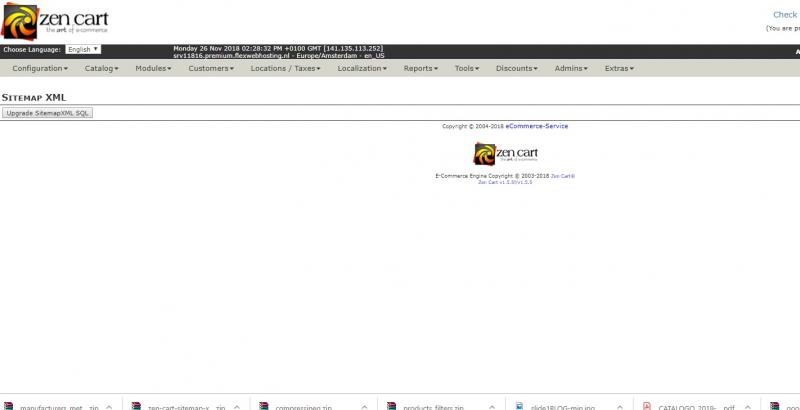
Task: Open the zen-cart-sitemap zip download icon
Action: 136,406
